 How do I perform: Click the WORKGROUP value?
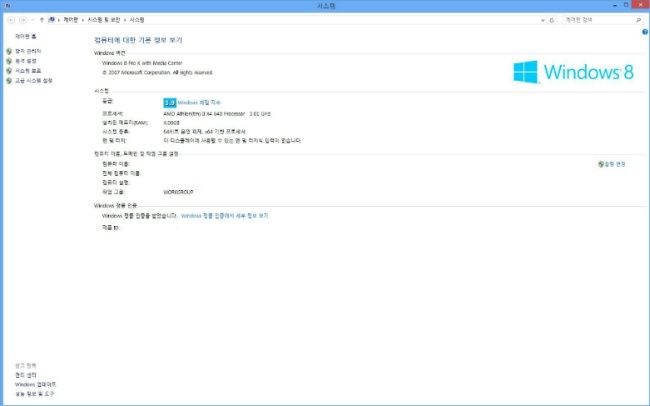178,192
